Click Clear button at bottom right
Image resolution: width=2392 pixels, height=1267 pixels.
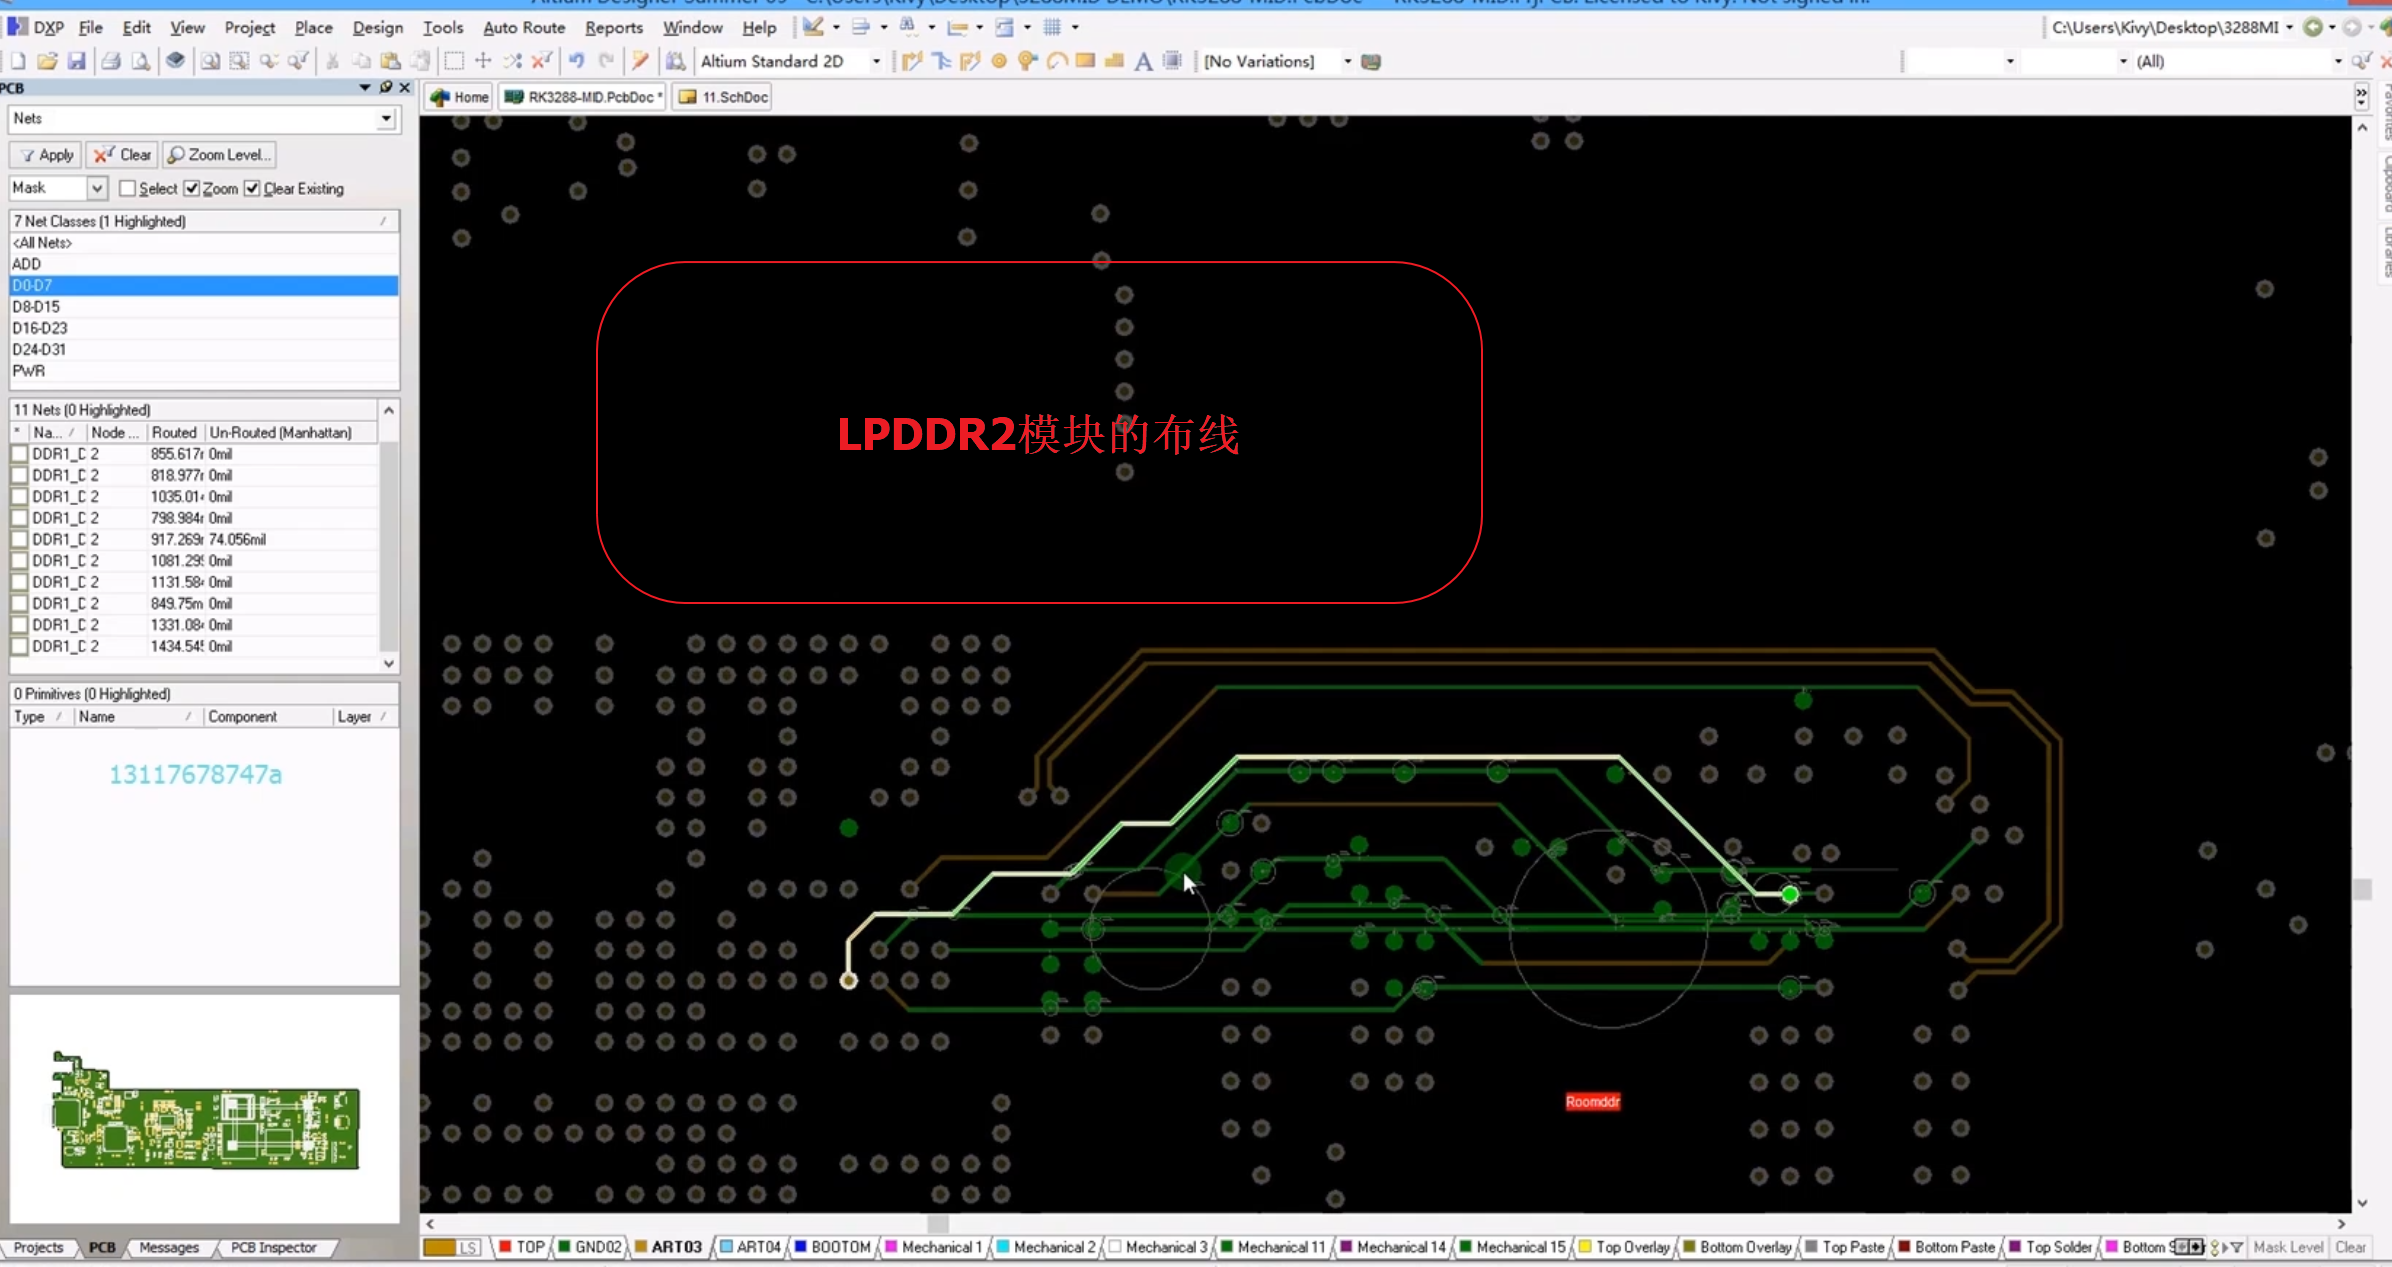coord(2350,1247)
